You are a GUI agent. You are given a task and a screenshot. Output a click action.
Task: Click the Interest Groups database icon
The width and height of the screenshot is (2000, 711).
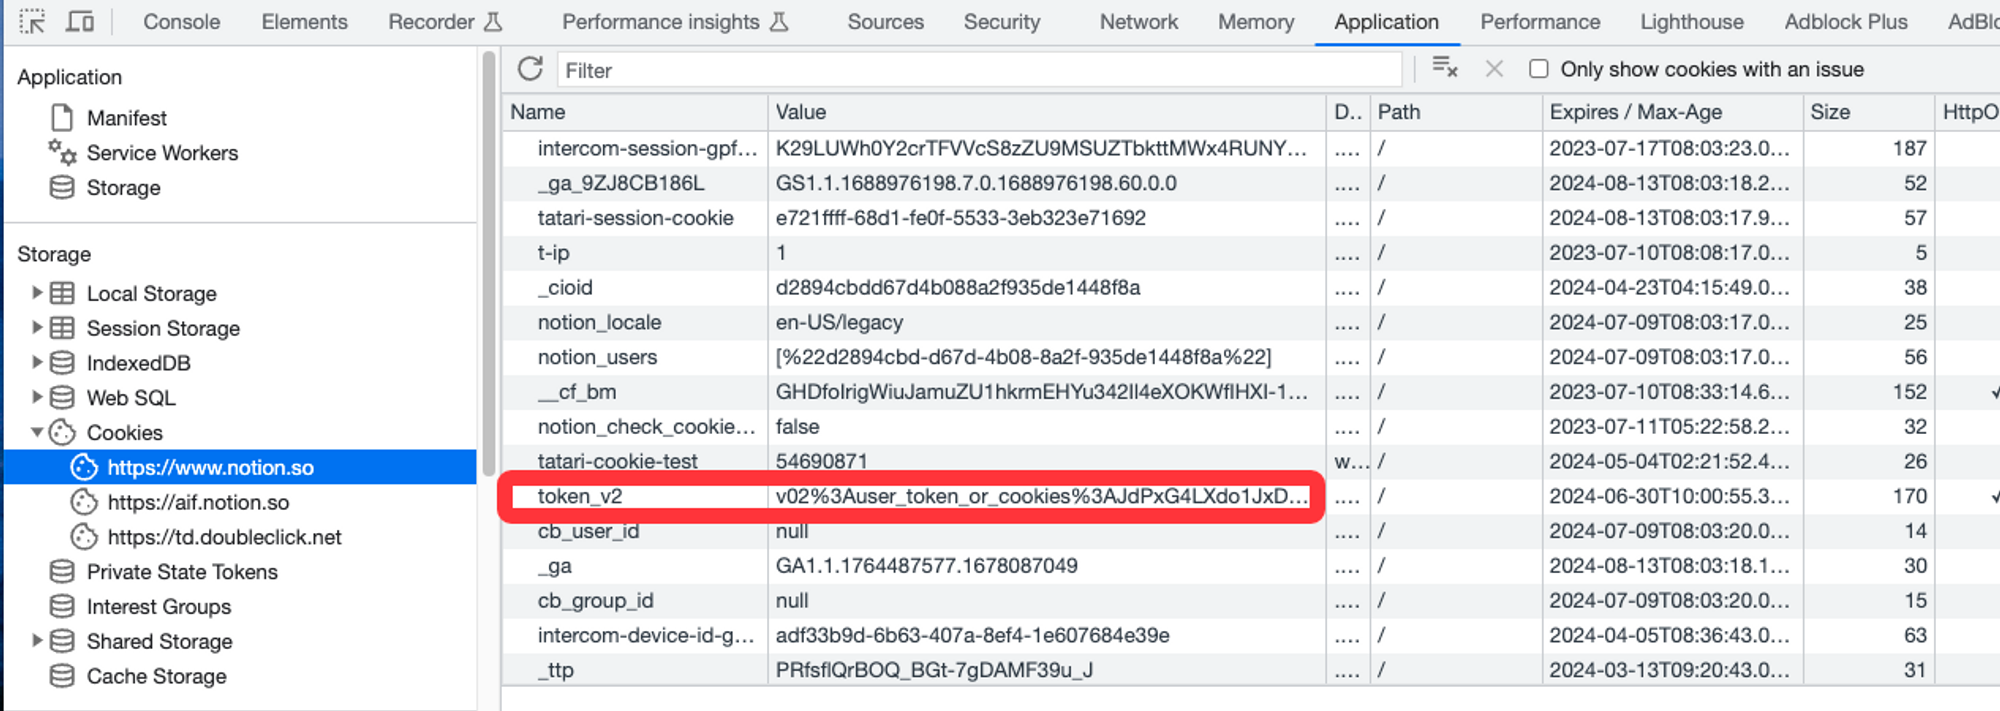tap(62, 607)
